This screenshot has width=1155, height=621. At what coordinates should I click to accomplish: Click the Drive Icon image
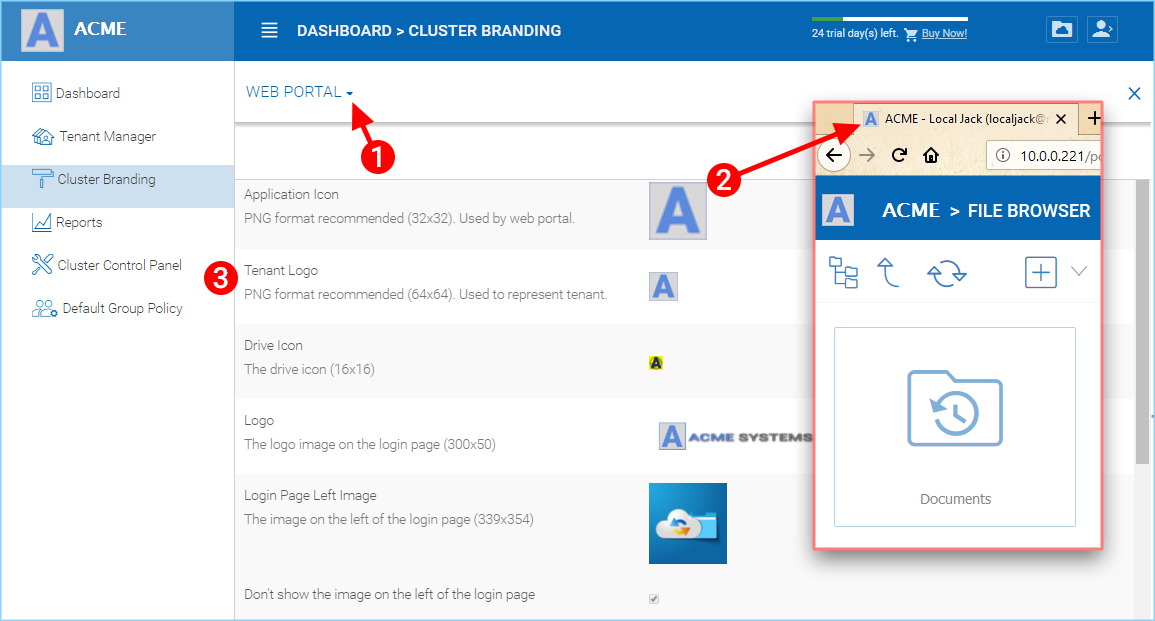coord(656,363)
